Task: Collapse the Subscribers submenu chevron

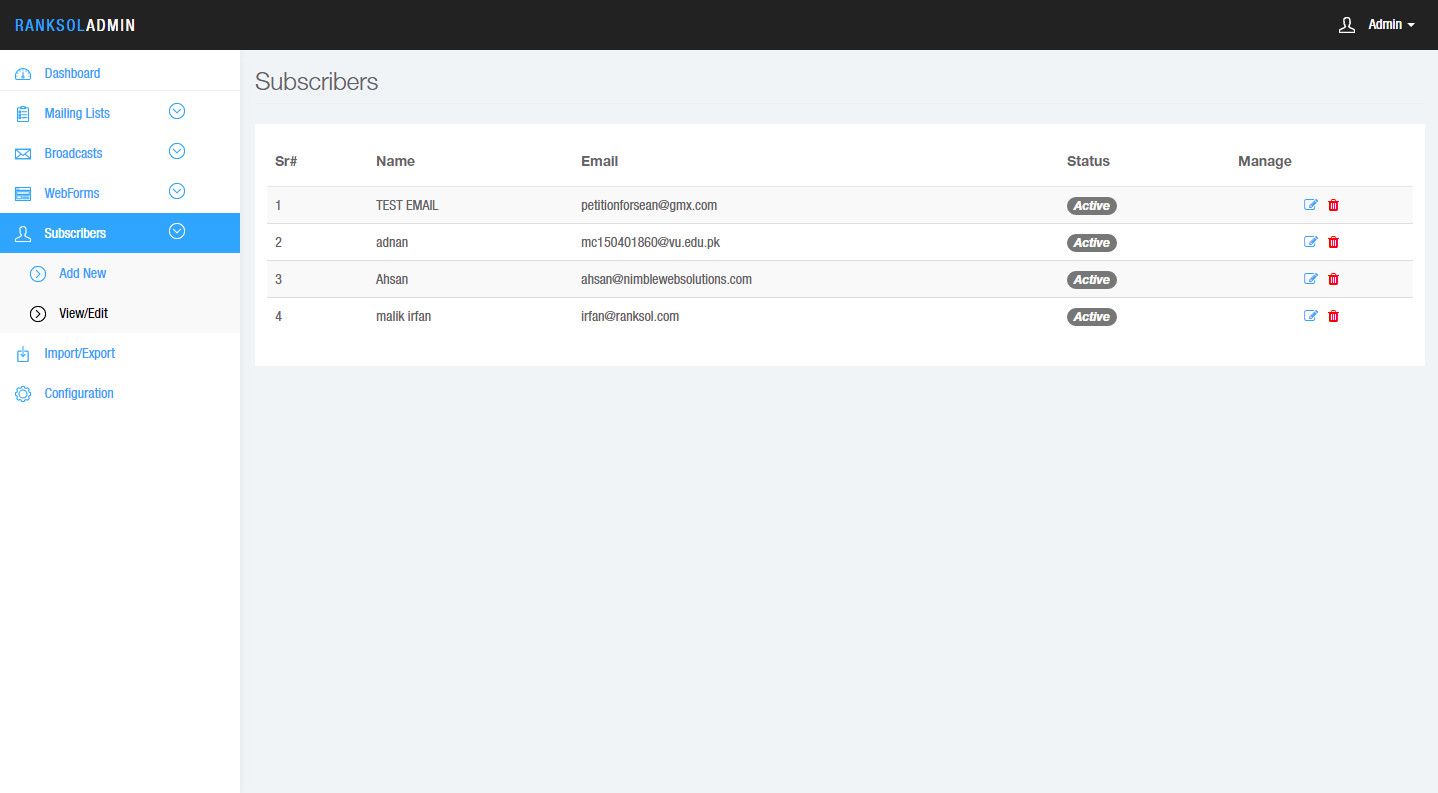Action: [177, 231]
